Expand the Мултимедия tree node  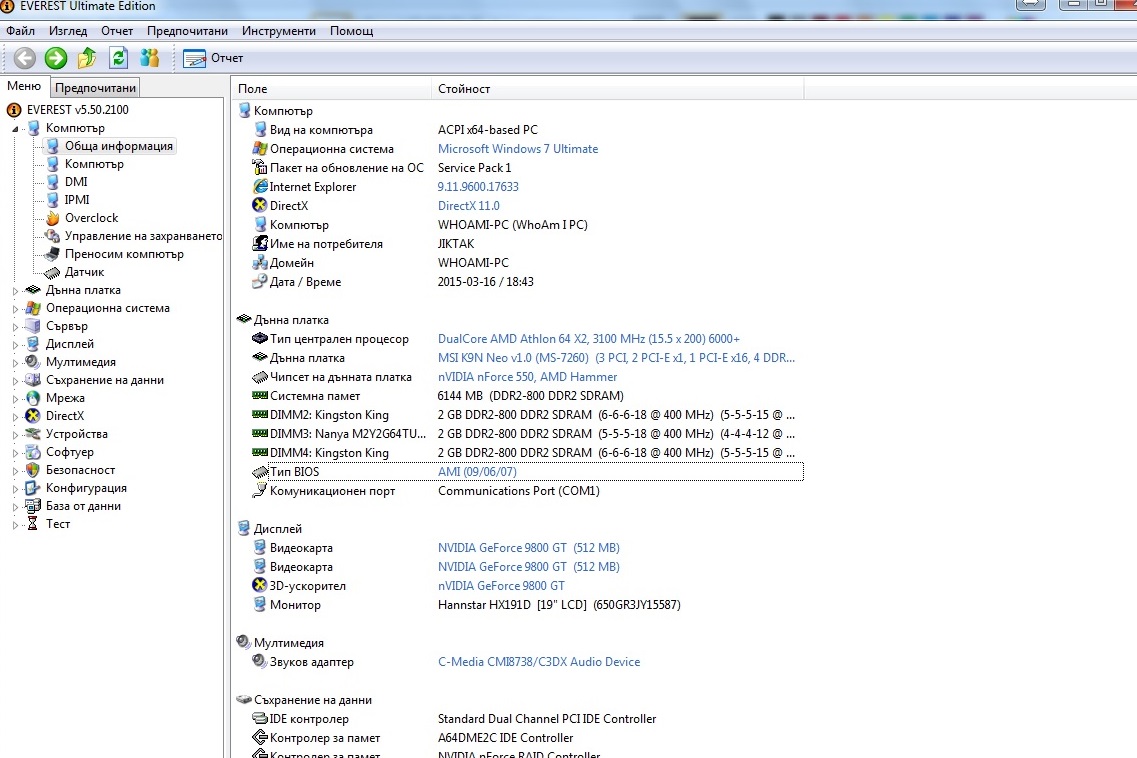pyautogui.click(x=15, y=362)
